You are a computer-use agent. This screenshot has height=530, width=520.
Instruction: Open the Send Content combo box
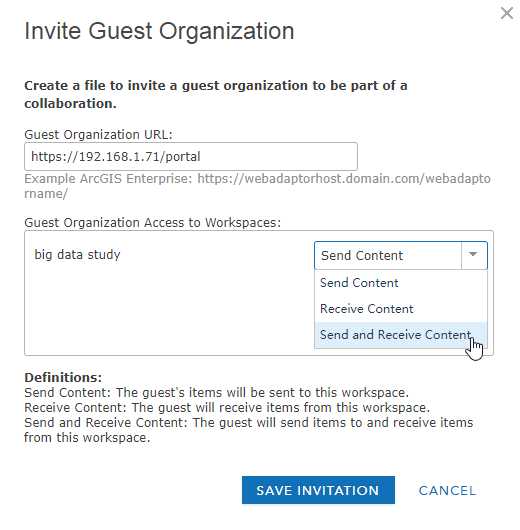[401, 256]
